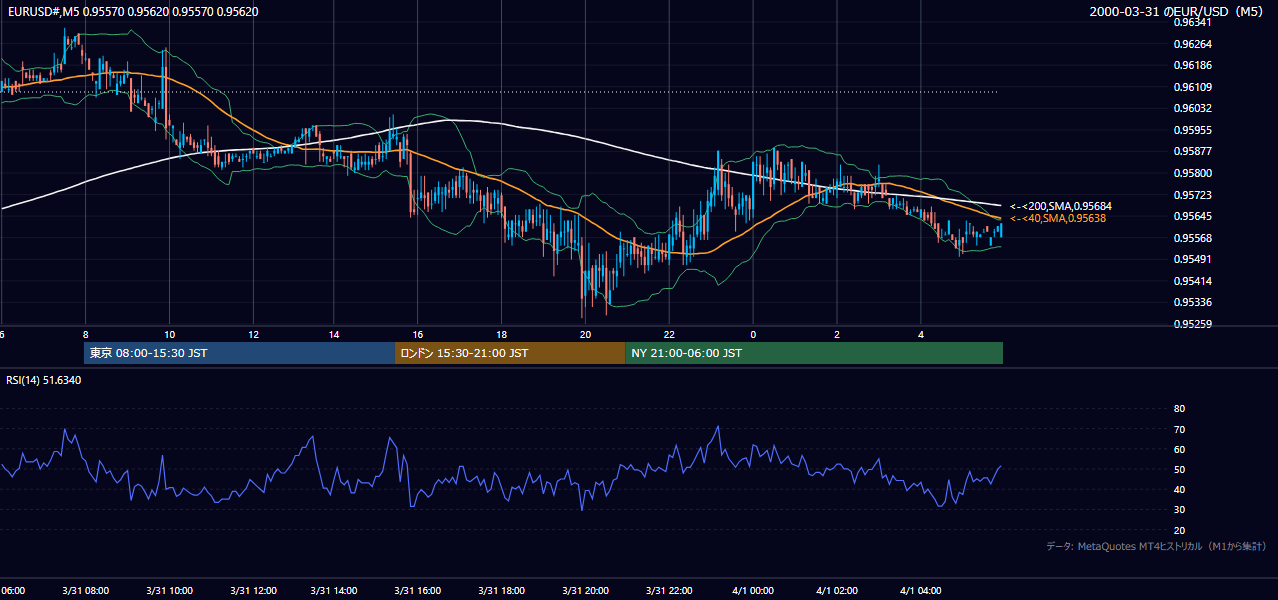
Task: Select the 40,SMA,0.95638 label
Action: (x=1058, y=218)
